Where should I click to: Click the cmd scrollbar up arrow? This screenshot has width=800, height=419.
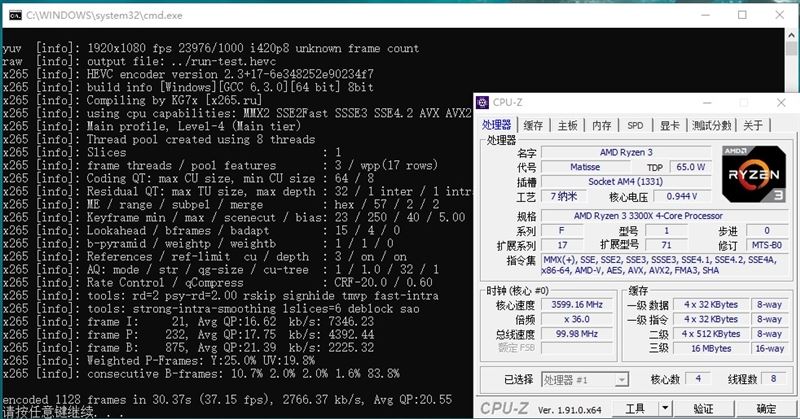pyautogui.click(x=791, y=35)
